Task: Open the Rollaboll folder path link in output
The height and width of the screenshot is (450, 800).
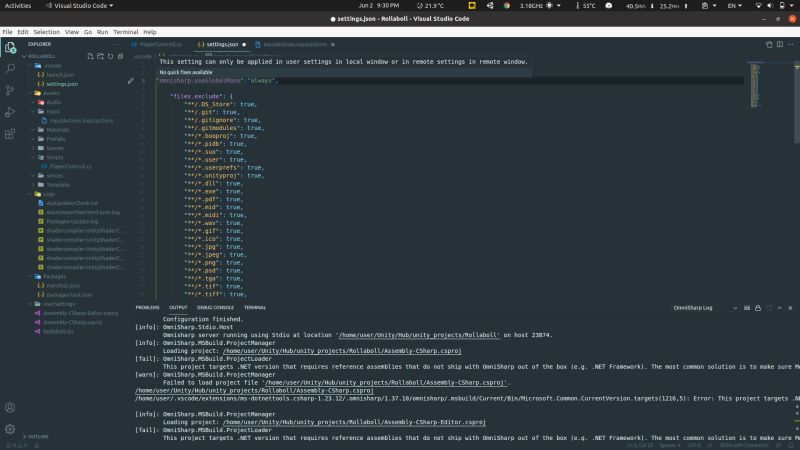Action: coord(418,335)
